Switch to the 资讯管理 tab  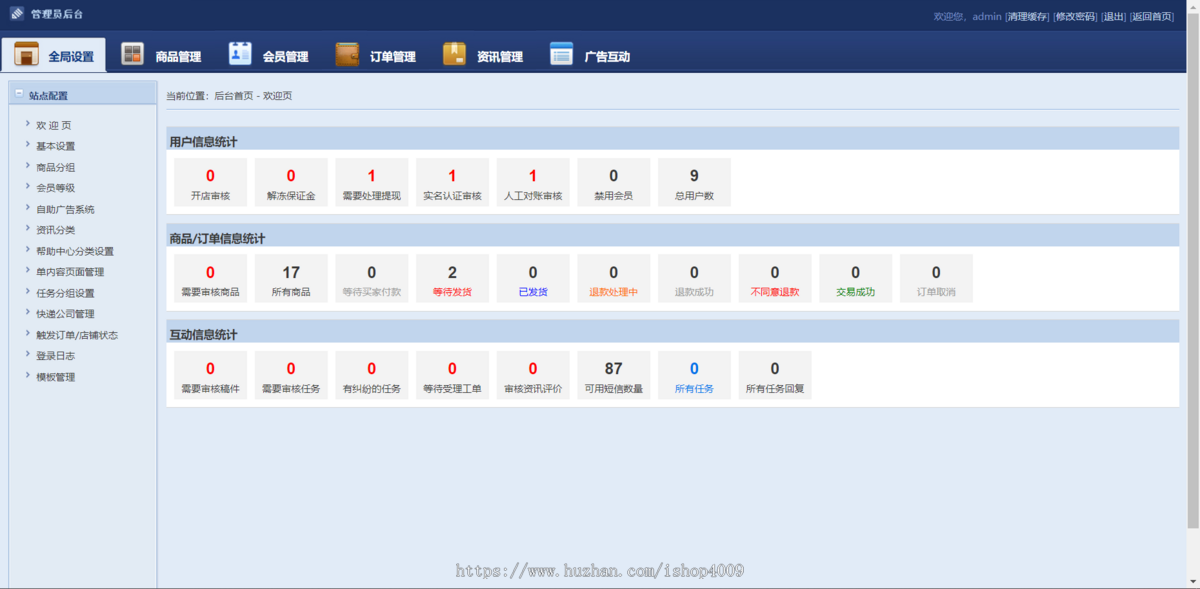[x=483, y=55]
